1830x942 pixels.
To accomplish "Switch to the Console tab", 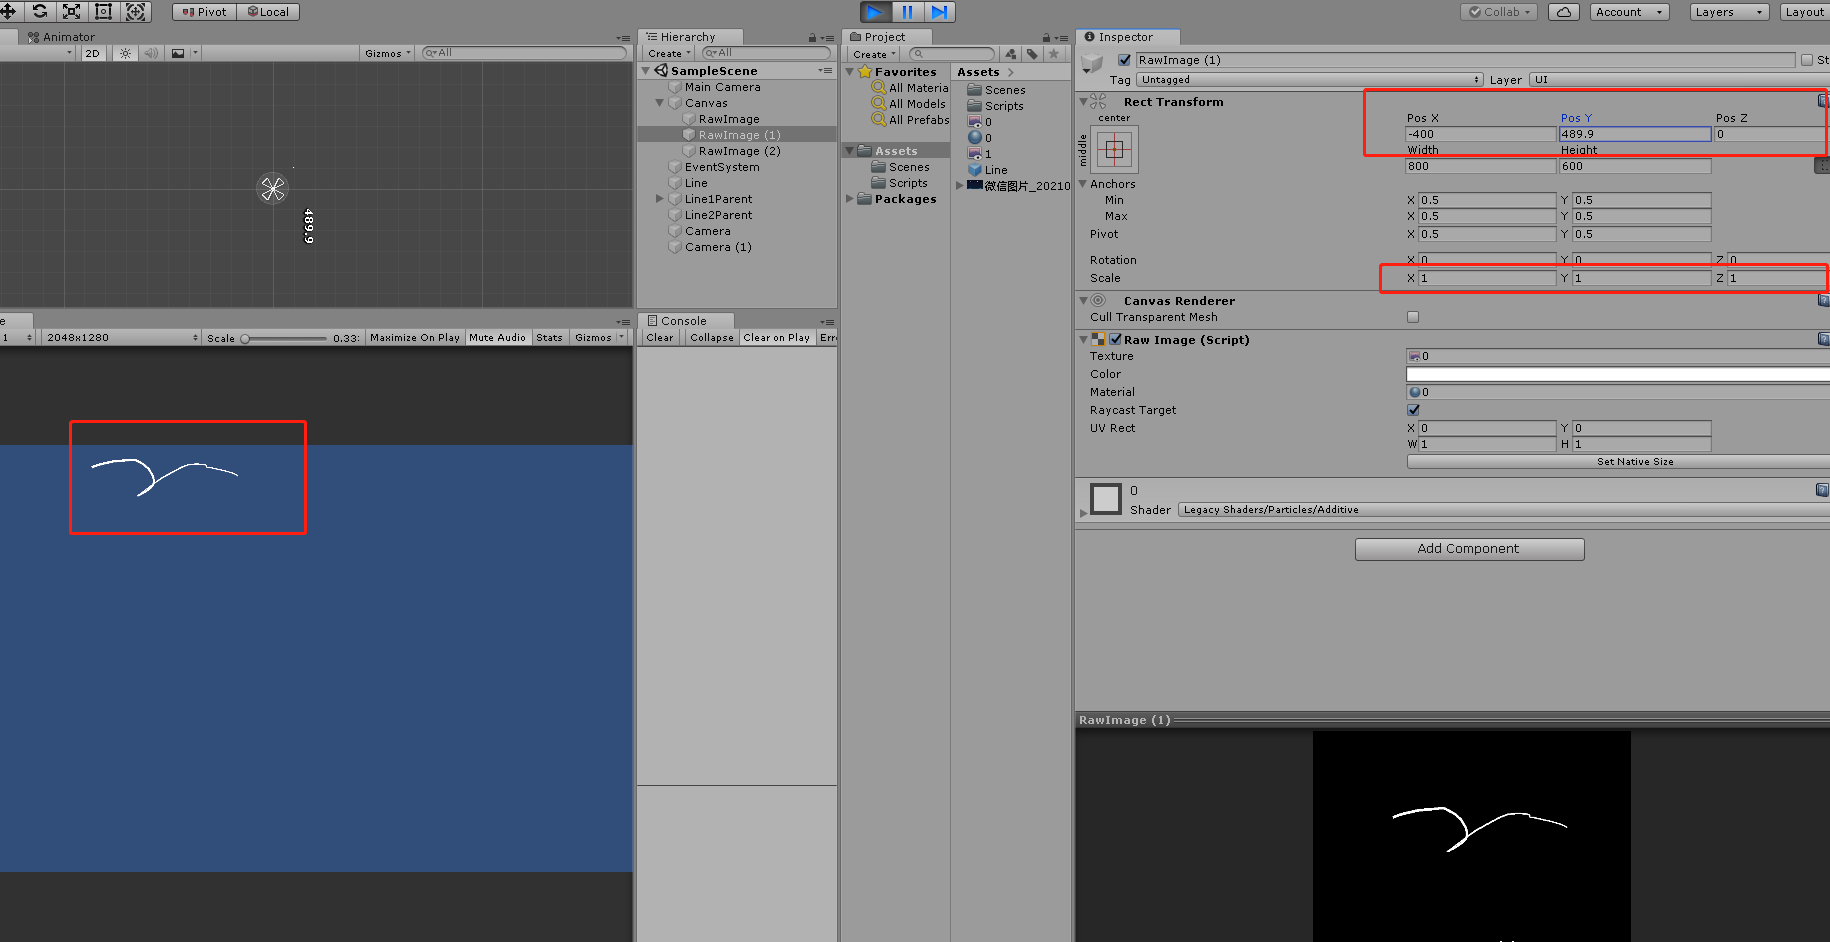I will (x=684, y=321).
